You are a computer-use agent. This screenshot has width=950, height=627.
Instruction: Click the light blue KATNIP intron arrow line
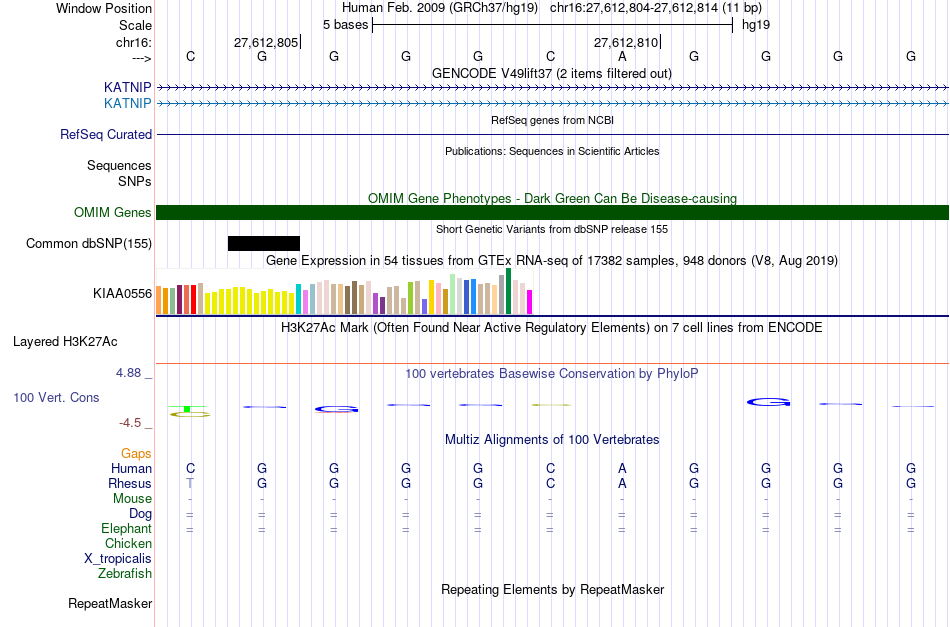tap(553, 104)
